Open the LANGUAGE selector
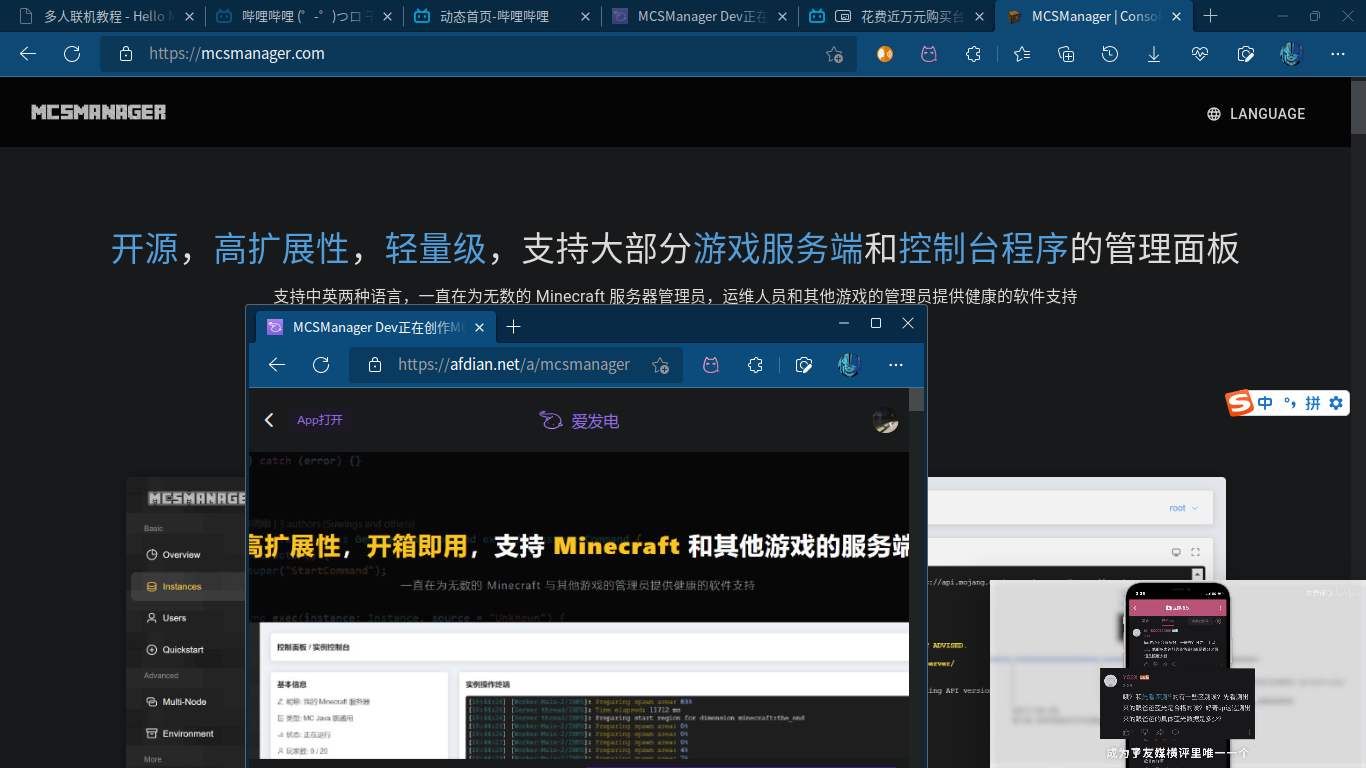Image resolution: width=1366 pixels, height=768 pixels. click(1255, 113)
